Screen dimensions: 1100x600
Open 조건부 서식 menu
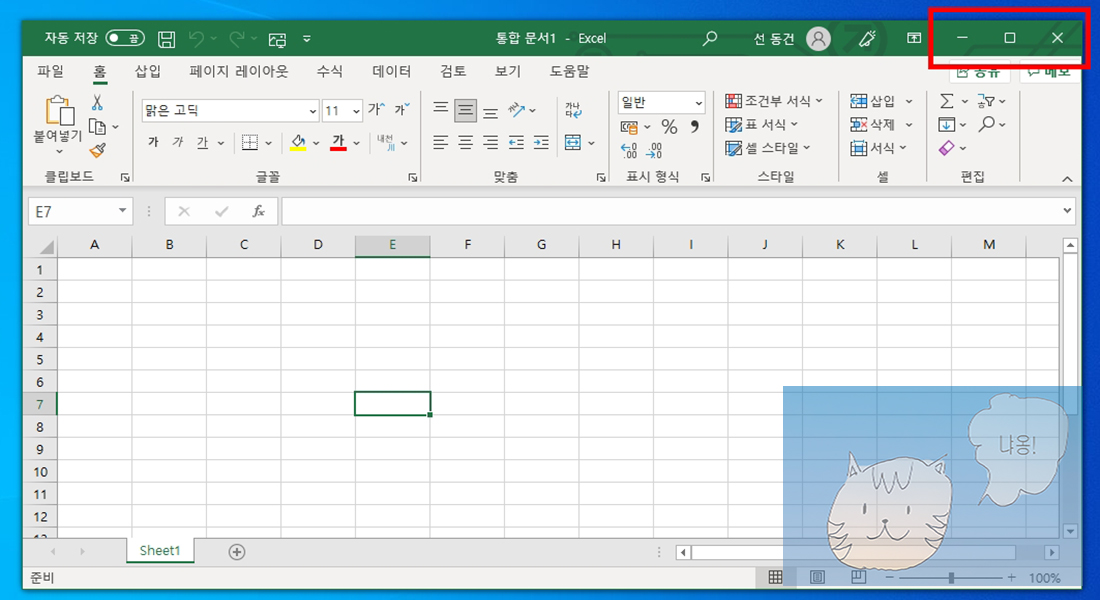coord(774,101)
